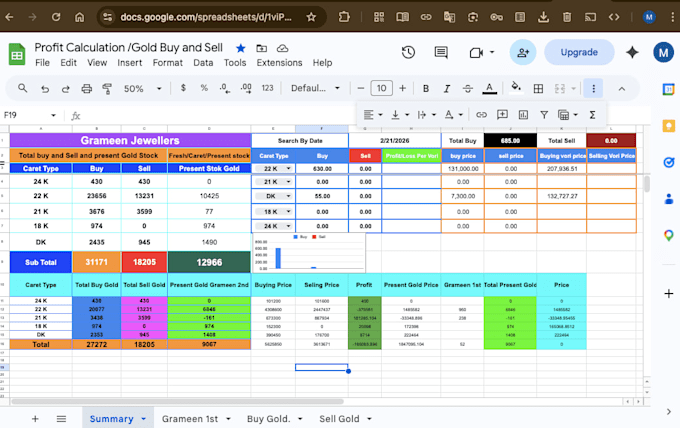Image resolution: width=680 pixels, height=428 pixels.
Task: Move document with folder icon
Action: (262, 48)
